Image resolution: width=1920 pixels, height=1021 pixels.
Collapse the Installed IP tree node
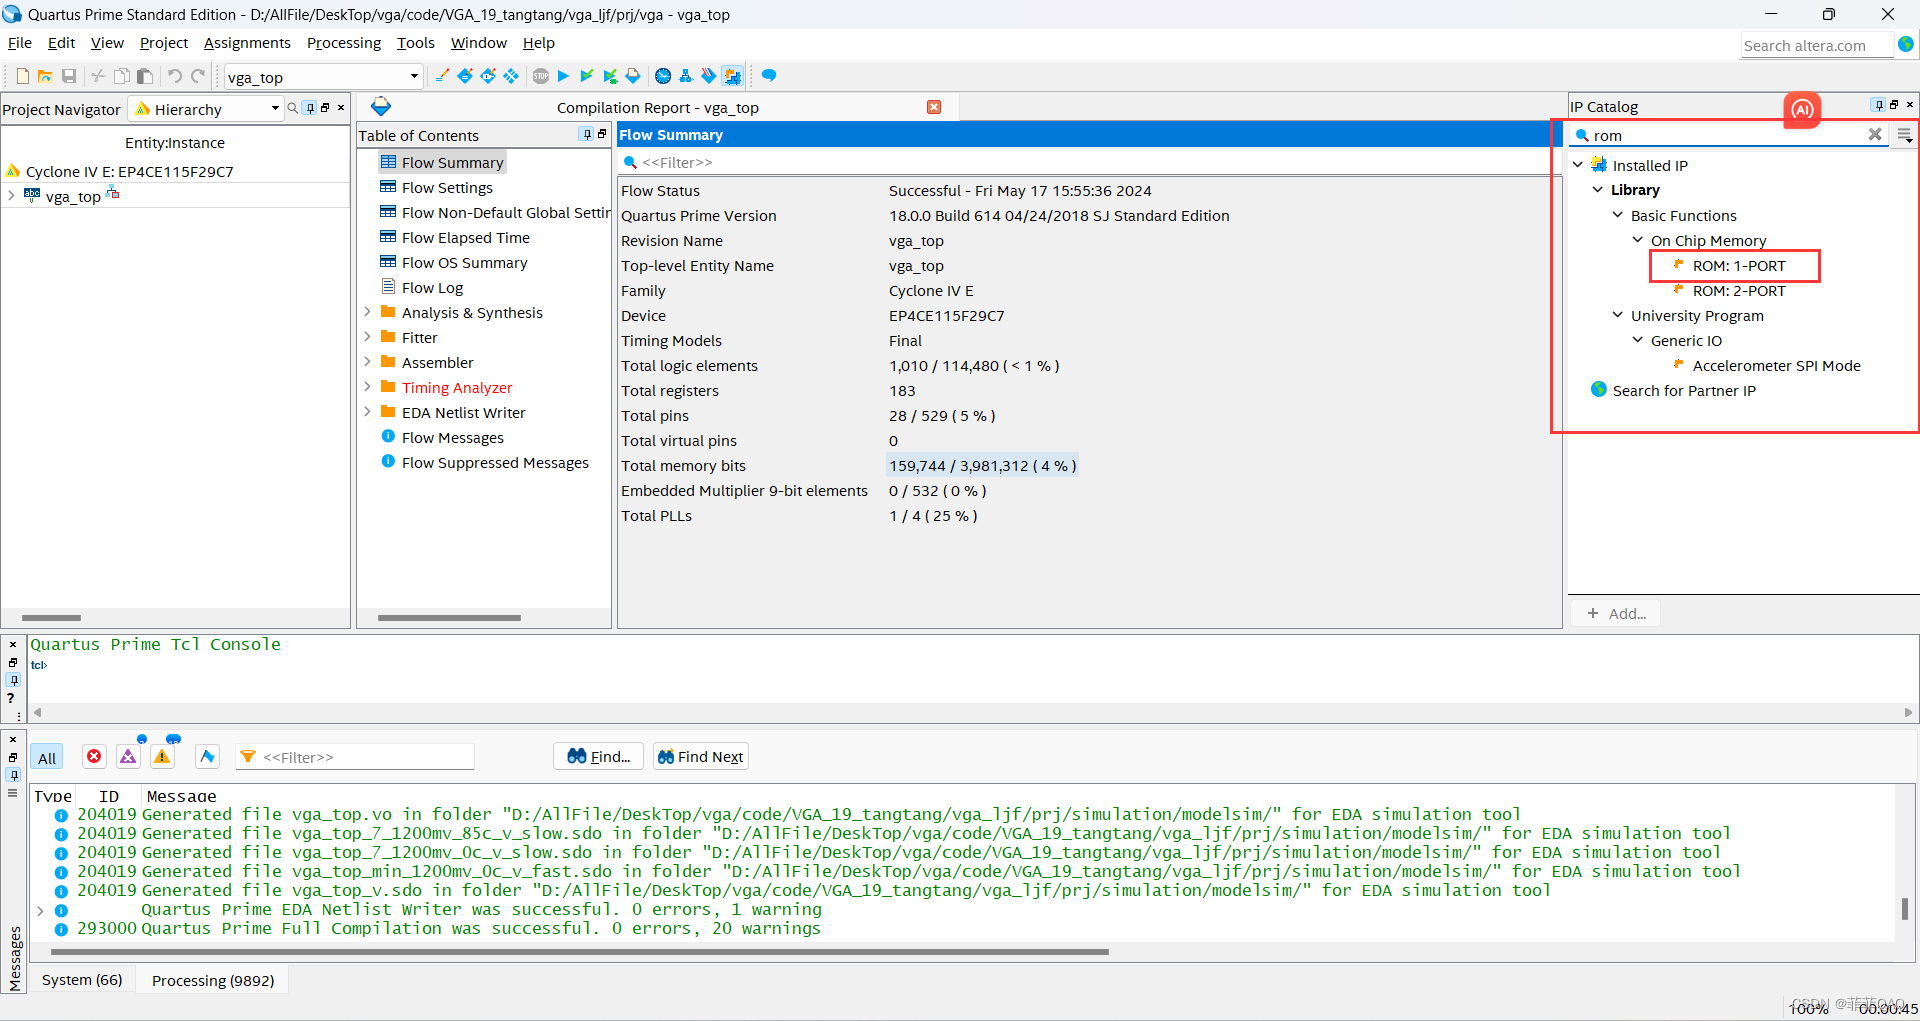tap(1578, 165)
